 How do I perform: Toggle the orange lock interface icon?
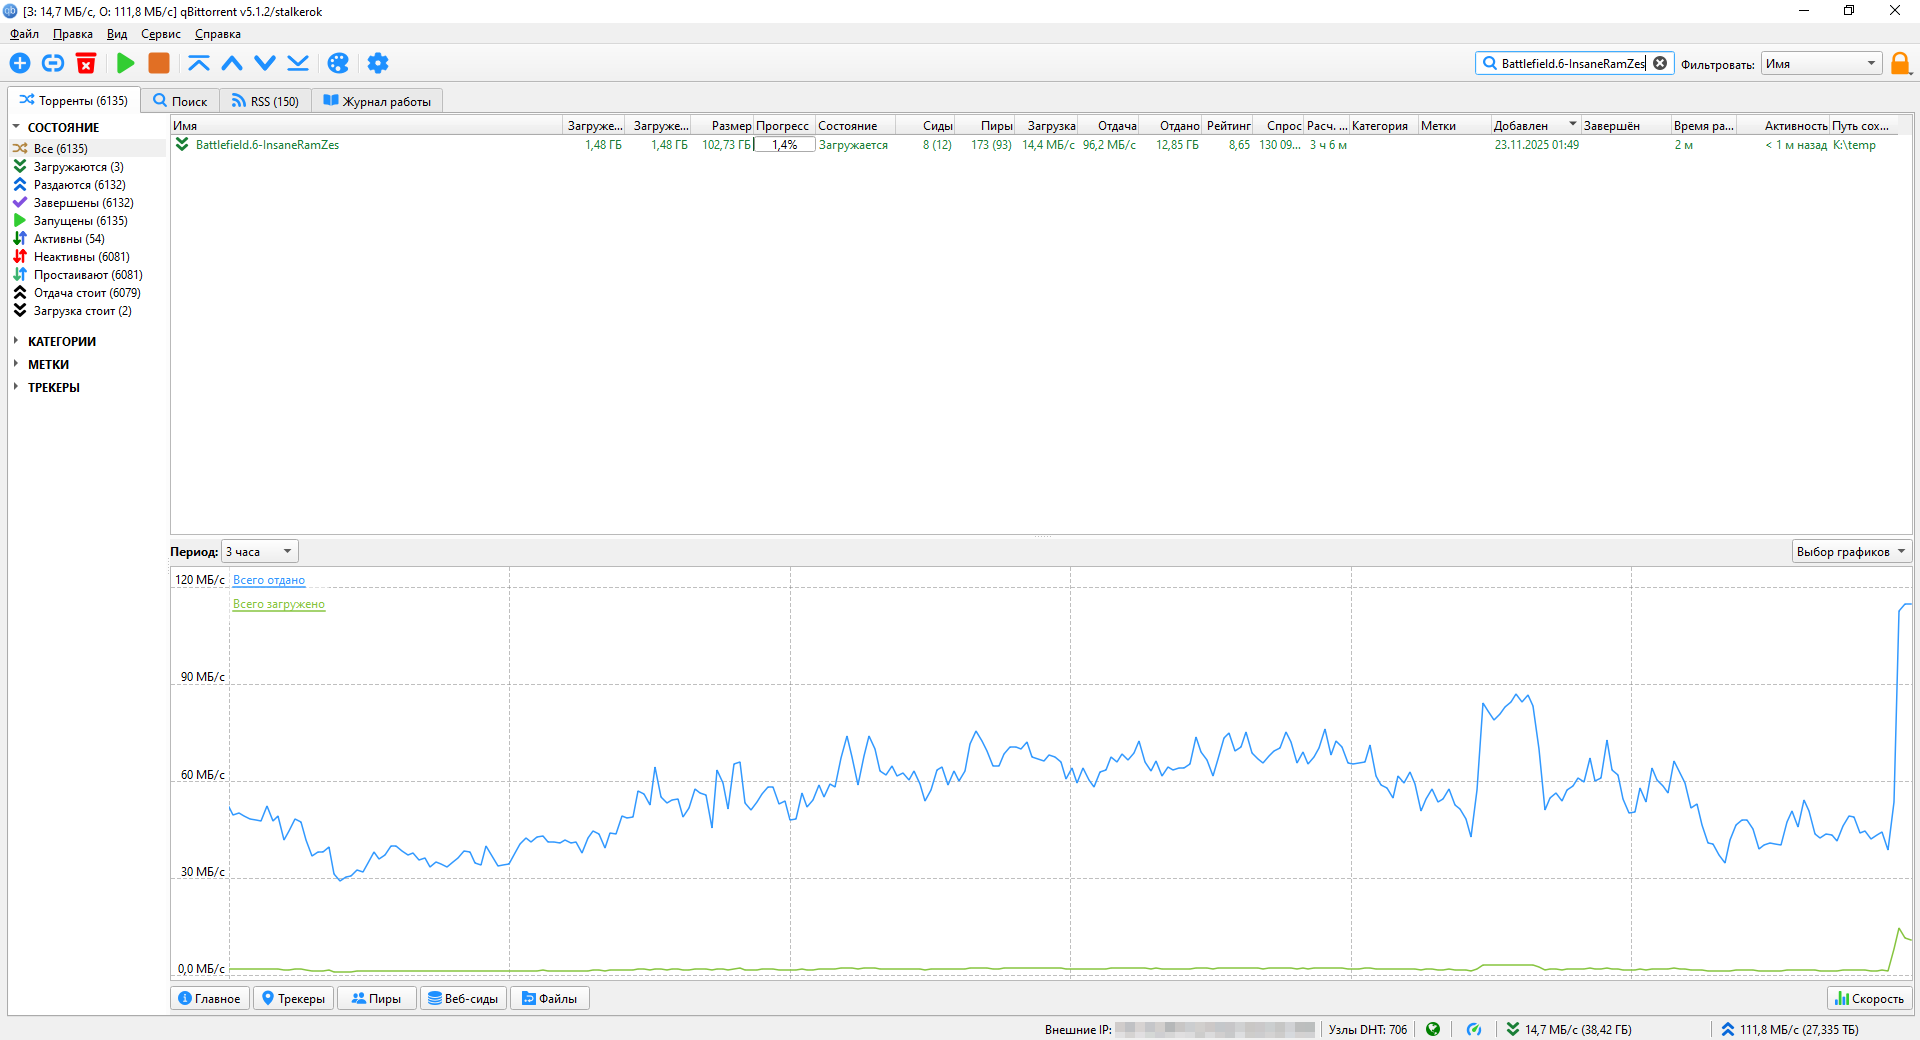click(1900, 64)
